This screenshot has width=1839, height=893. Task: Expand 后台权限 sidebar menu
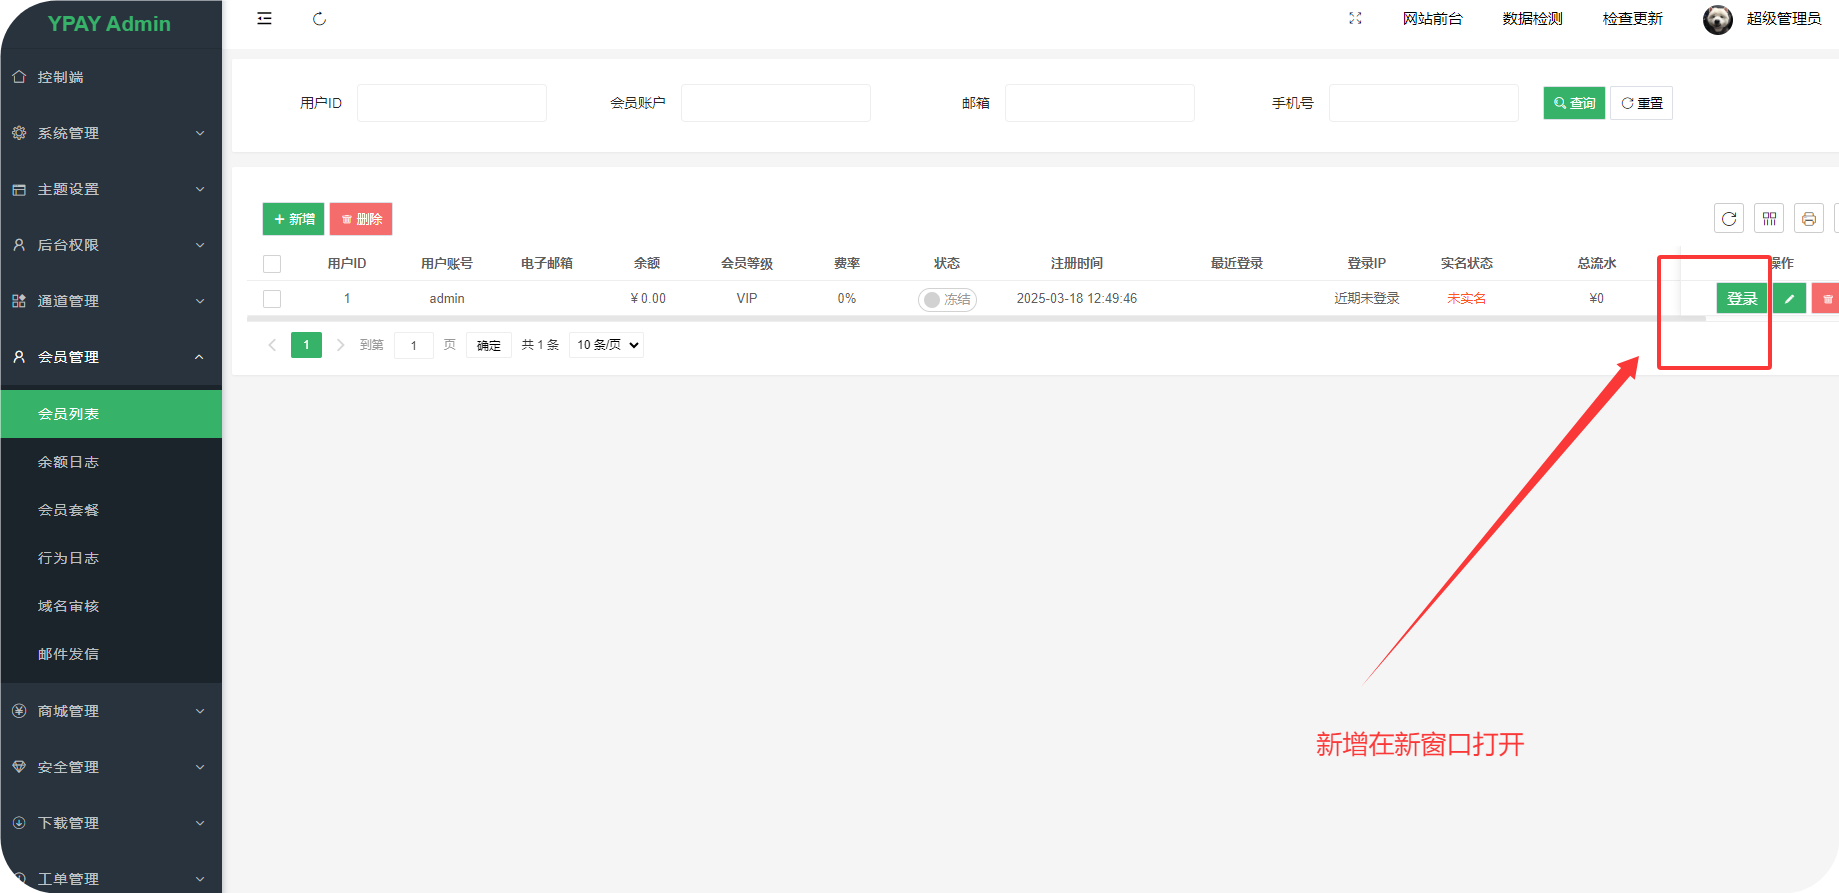click(x=111, y=245)
